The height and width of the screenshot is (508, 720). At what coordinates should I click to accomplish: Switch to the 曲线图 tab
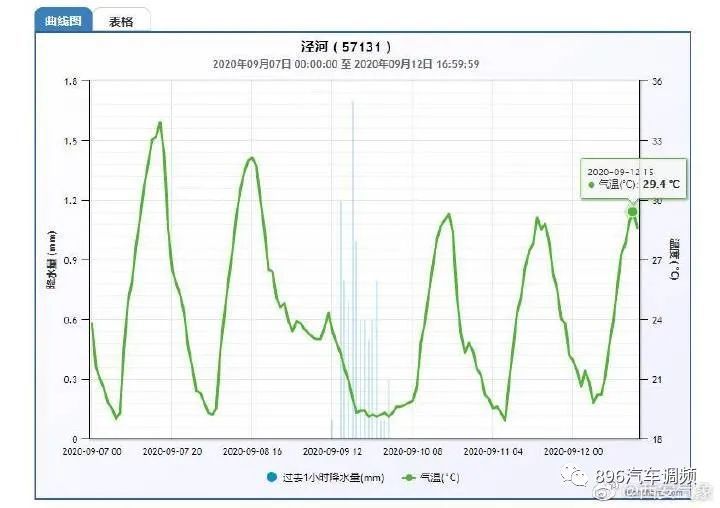point(63,21)
